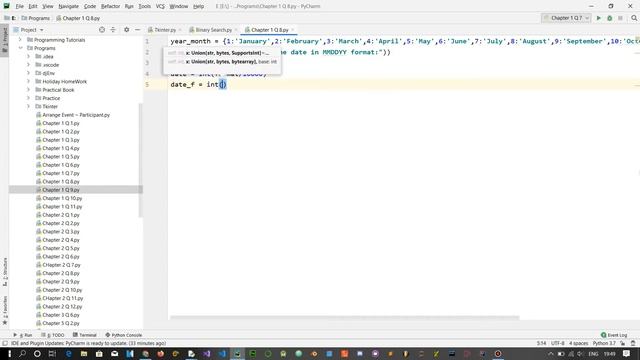The width and height of the screenshot is (640, 360).
Task: Toggle the read-only lock icon in status bar
Action: click(622, 343)
